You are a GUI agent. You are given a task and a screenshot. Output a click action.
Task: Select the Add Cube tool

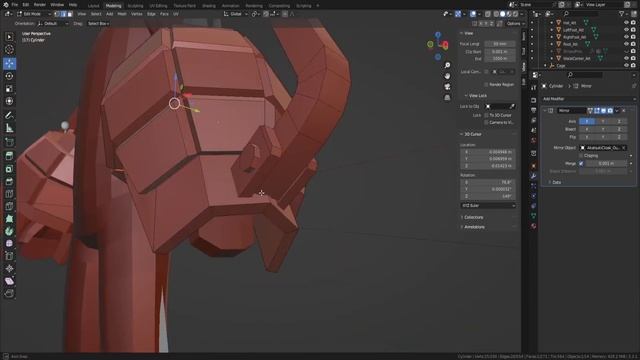tap(9, 142)
